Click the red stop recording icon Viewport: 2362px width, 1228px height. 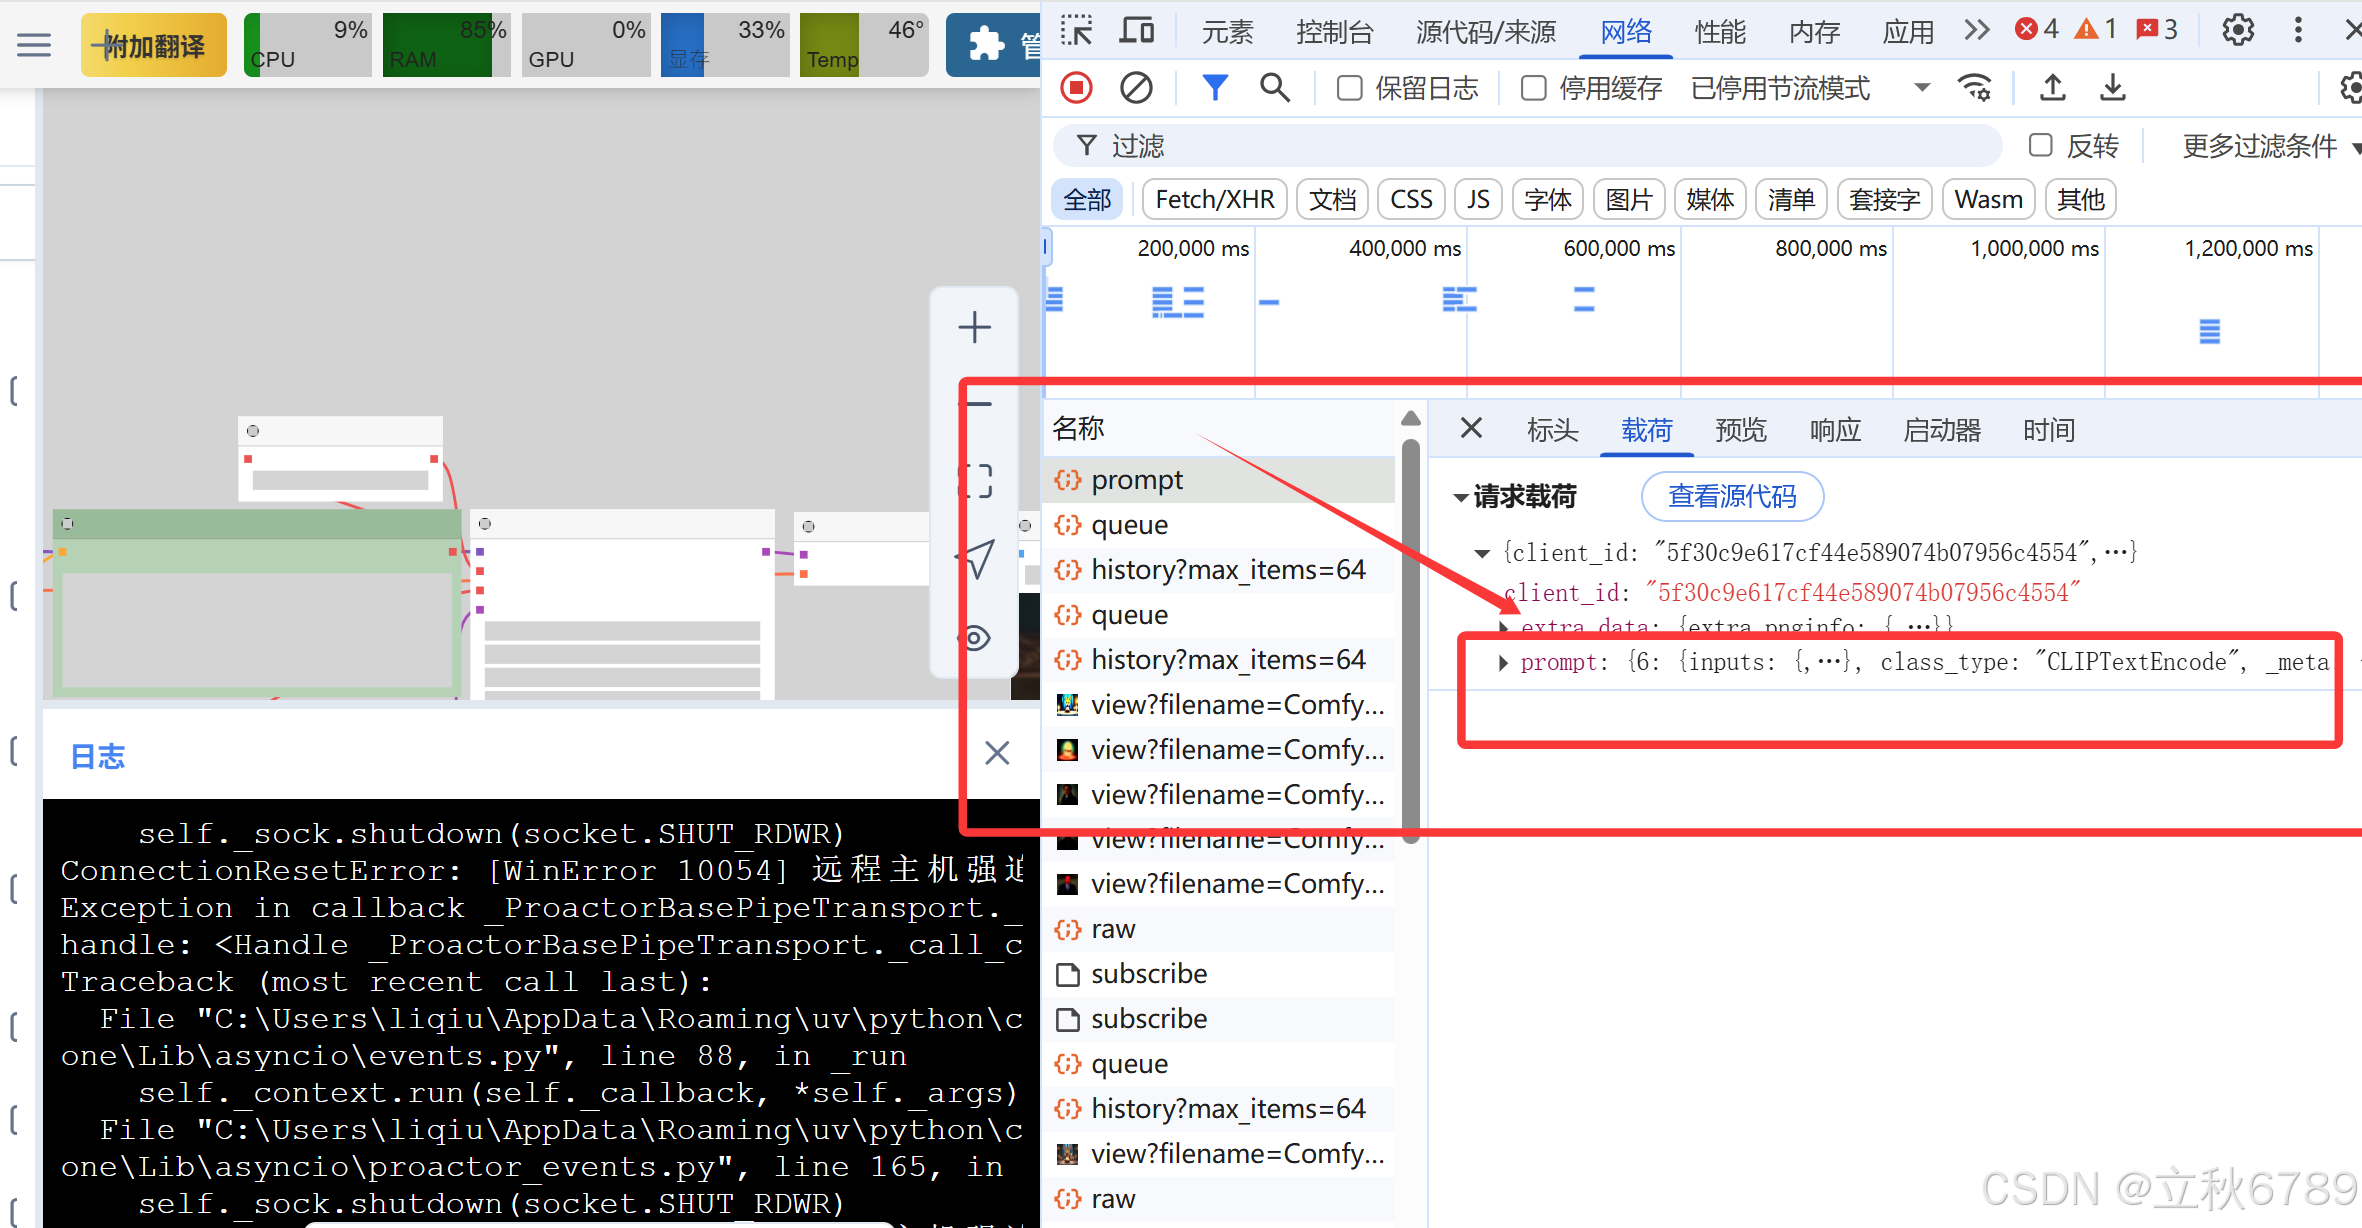click(1076, 88)
